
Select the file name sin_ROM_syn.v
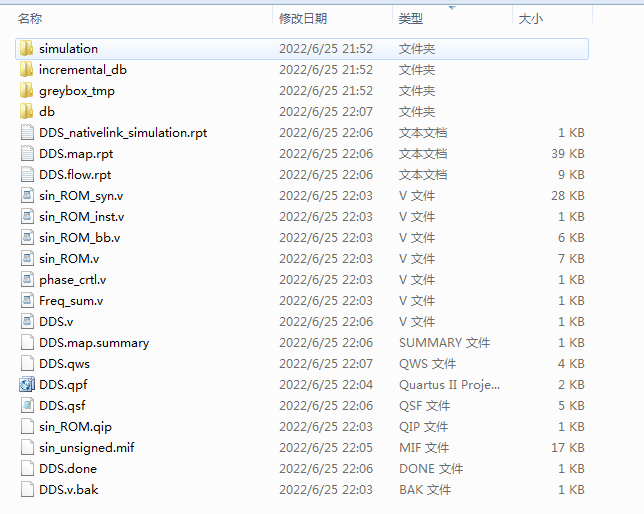tap(81, 196)
